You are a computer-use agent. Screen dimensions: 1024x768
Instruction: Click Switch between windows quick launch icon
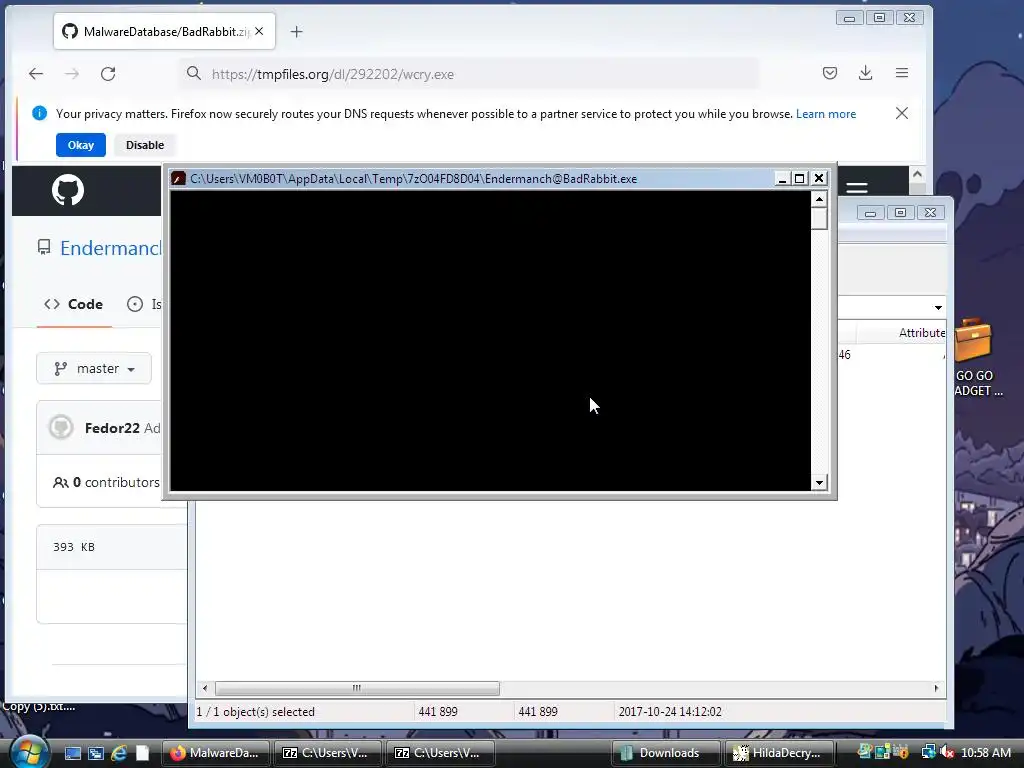pos(96,753)
